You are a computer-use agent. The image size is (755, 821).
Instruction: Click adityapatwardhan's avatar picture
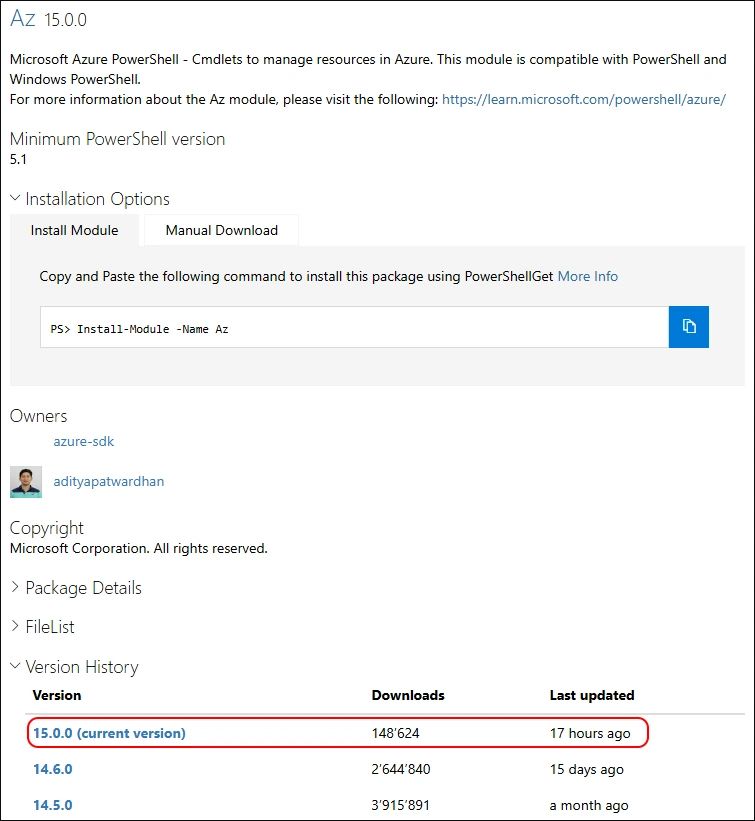[x=26, y=481]
